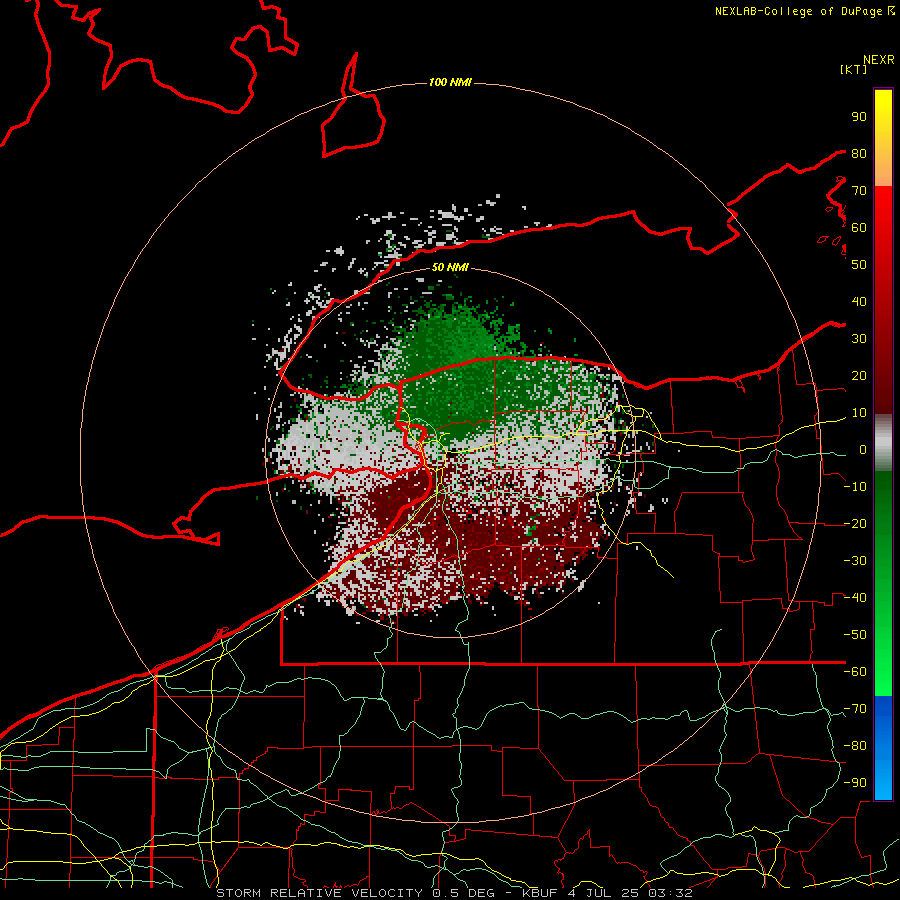Click the 0 value on velocity scale
900x900 pixels.
(x=863, y=450)
